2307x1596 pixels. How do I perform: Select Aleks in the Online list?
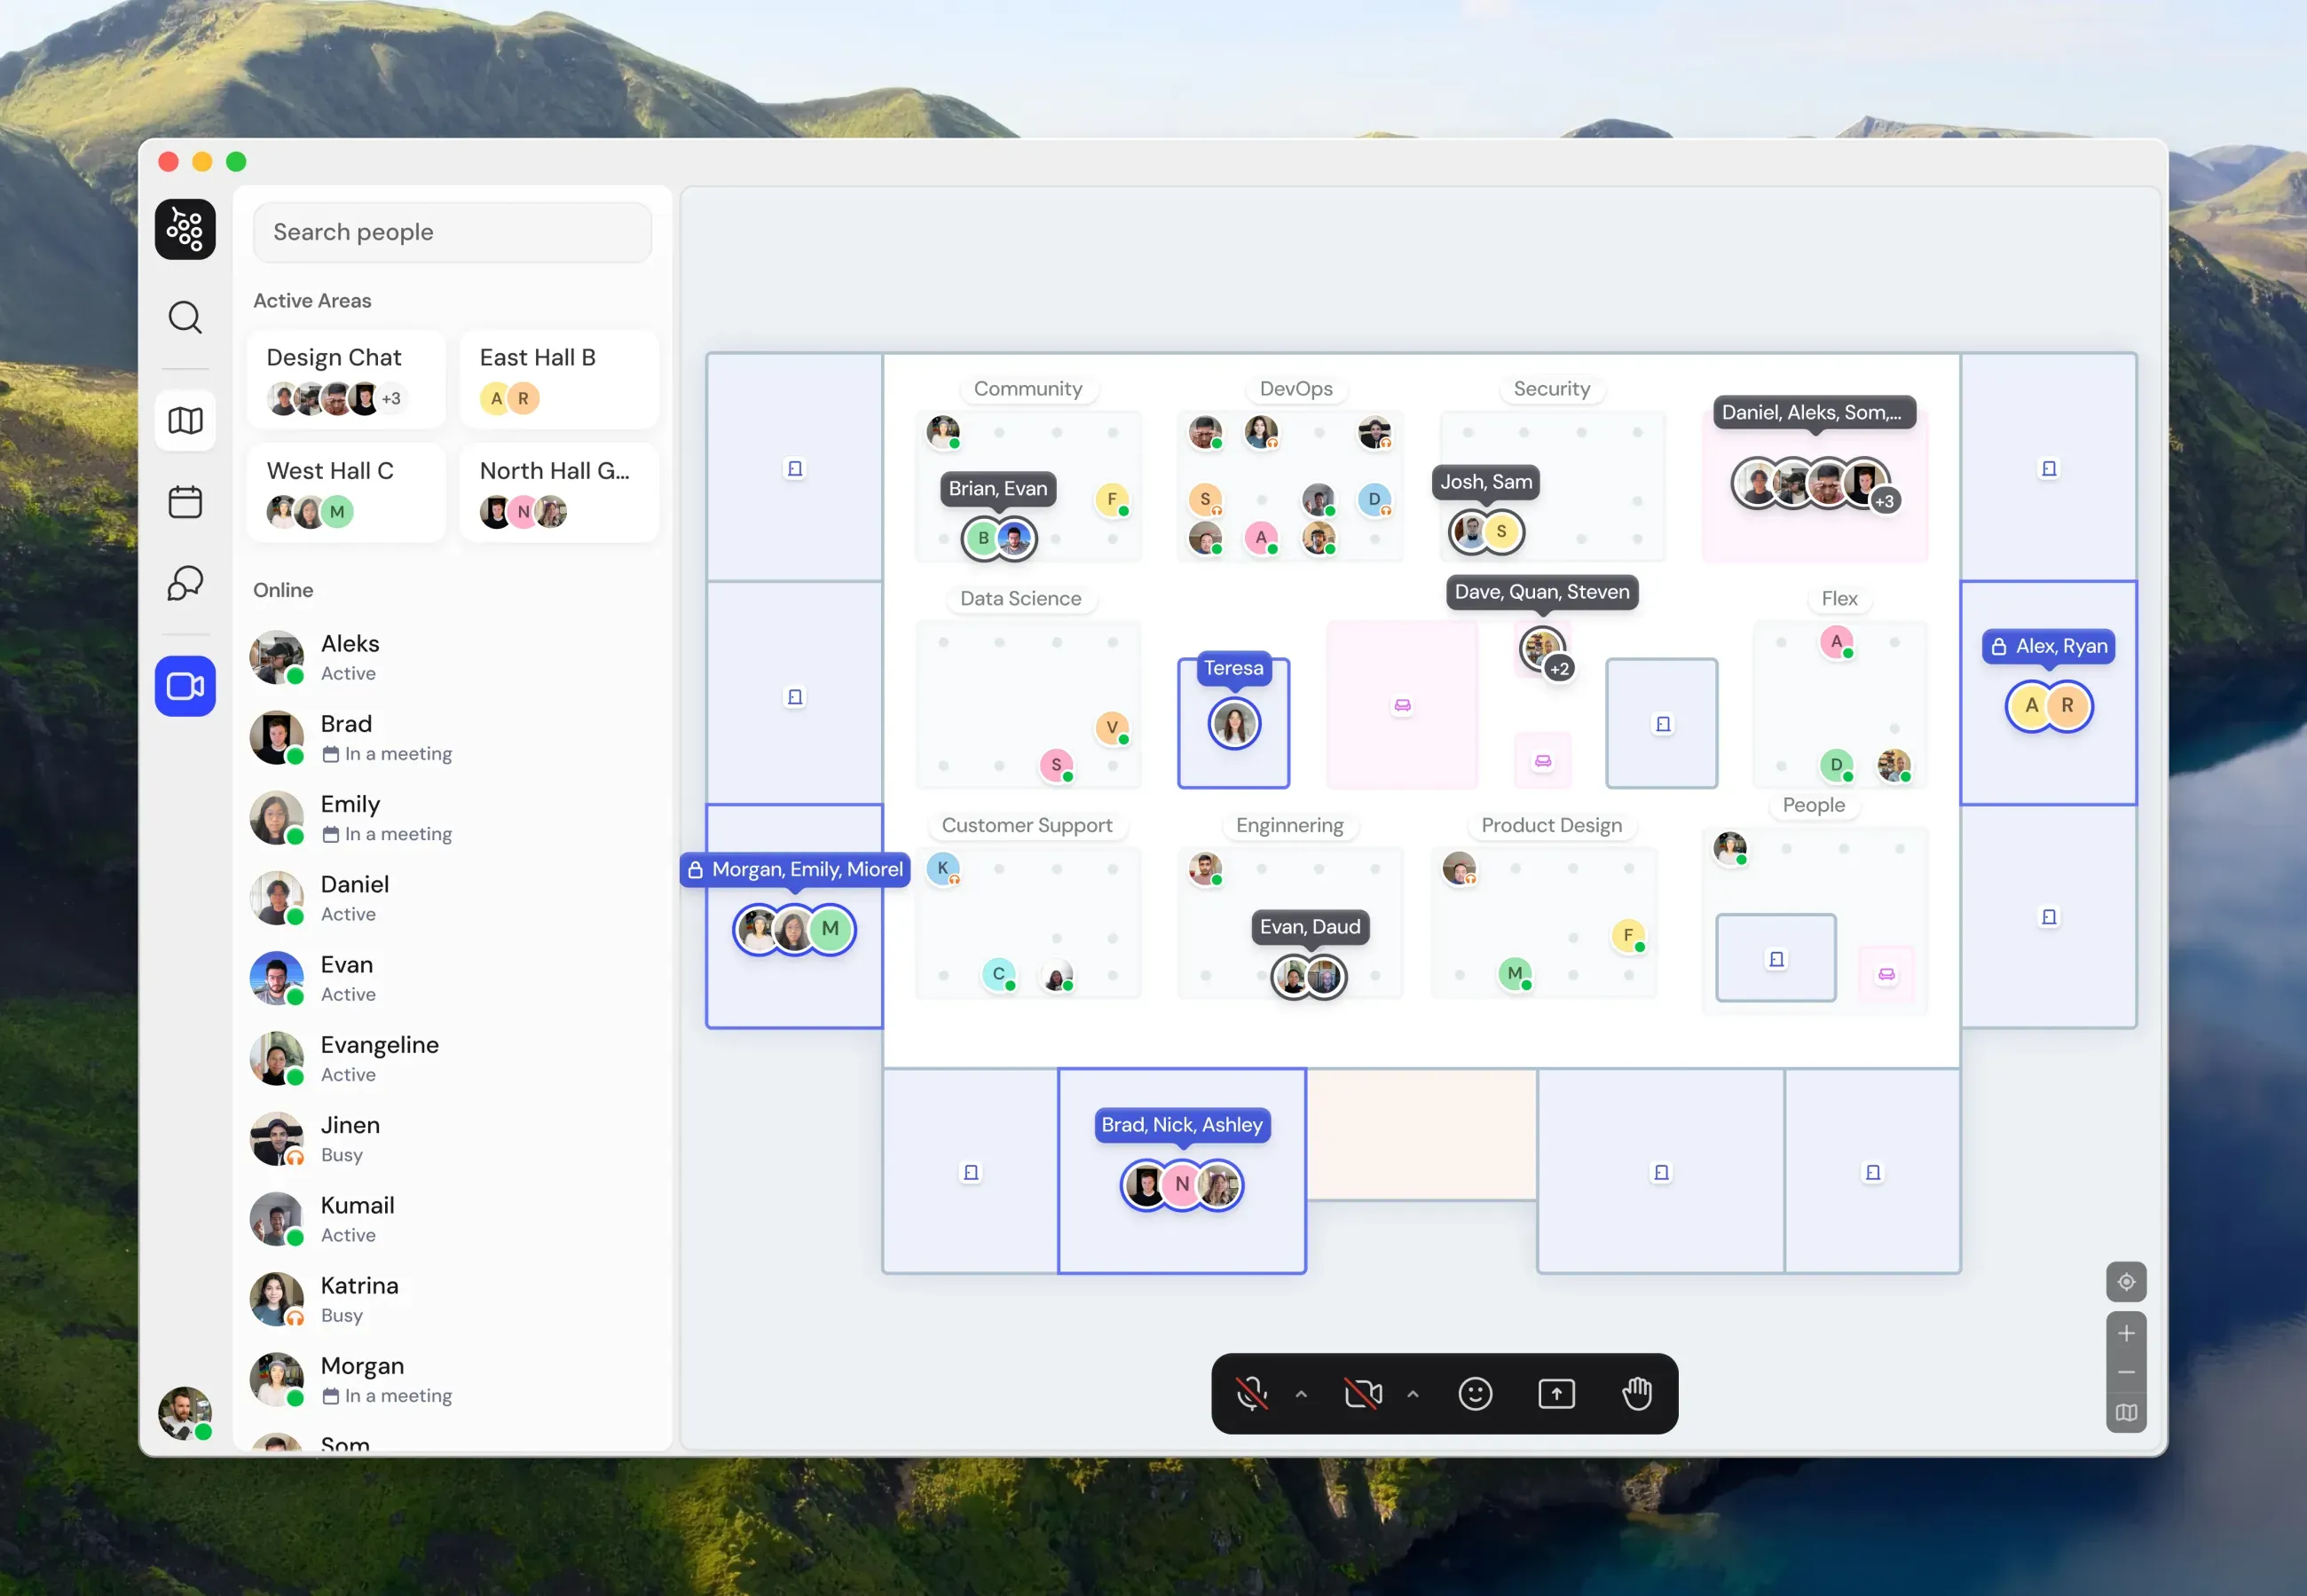tap(450, 657)
